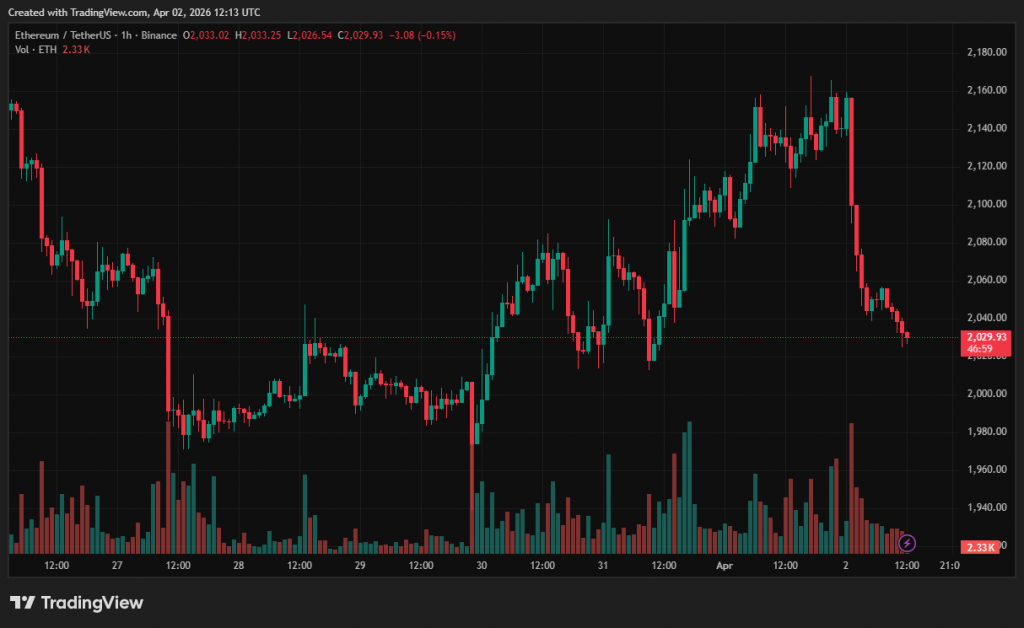
Task: Click the 2,180.00 price axis label
Action: click(986, 52)
